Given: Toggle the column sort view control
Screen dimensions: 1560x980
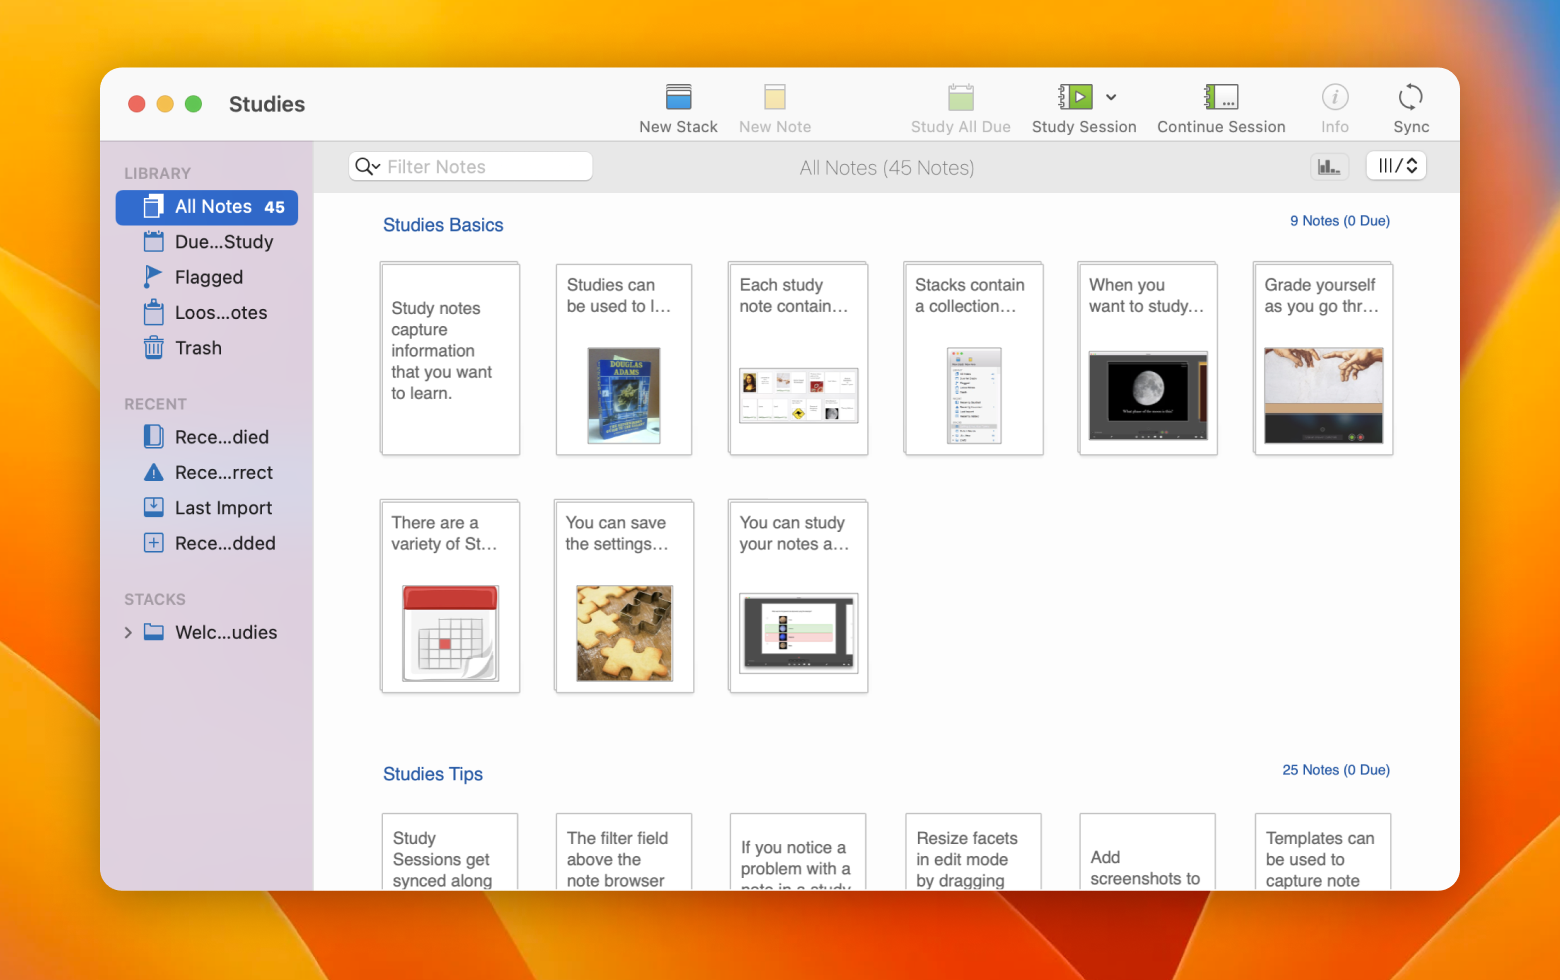Looking at the screenshot, I should [x=1396, y=165].
